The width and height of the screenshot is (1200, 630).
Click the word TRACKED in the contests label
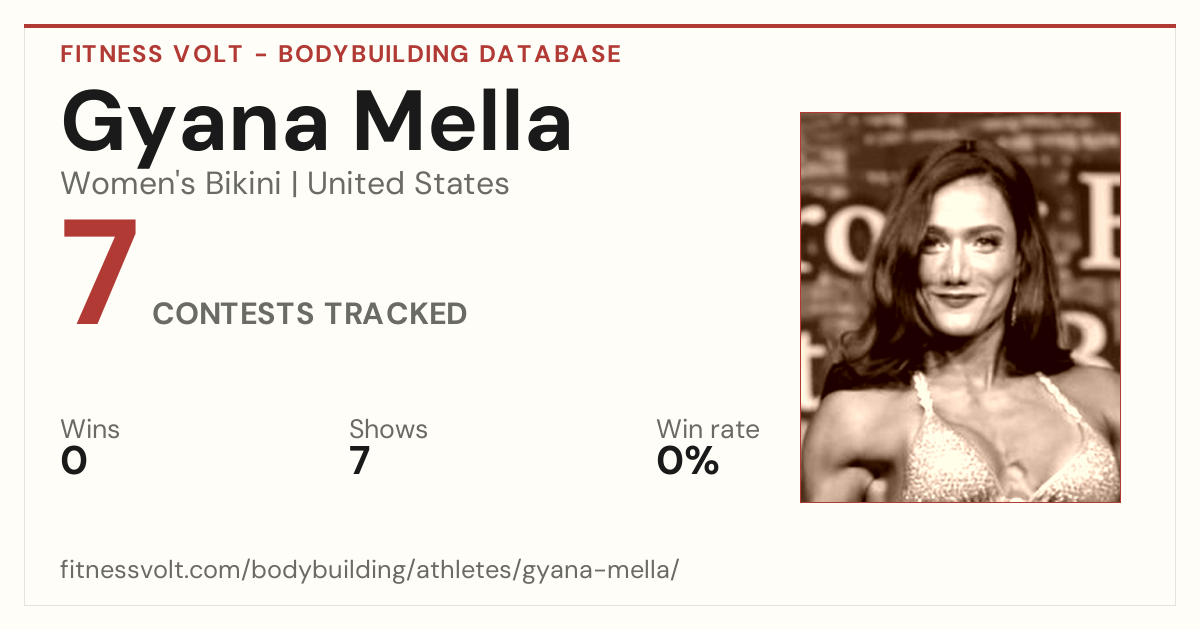395,314
